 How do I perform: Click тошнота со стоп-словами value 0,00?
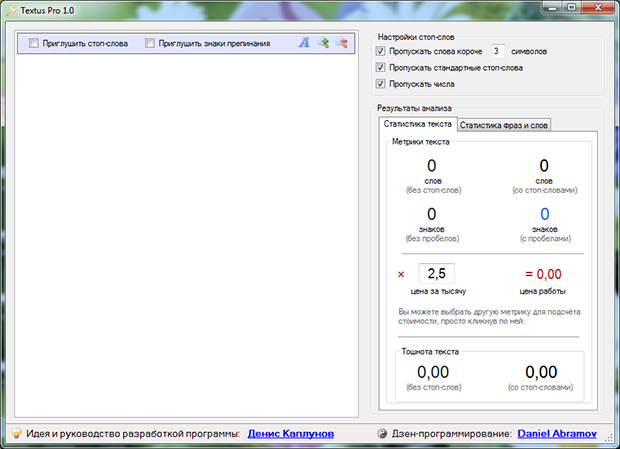pos(541,372)
